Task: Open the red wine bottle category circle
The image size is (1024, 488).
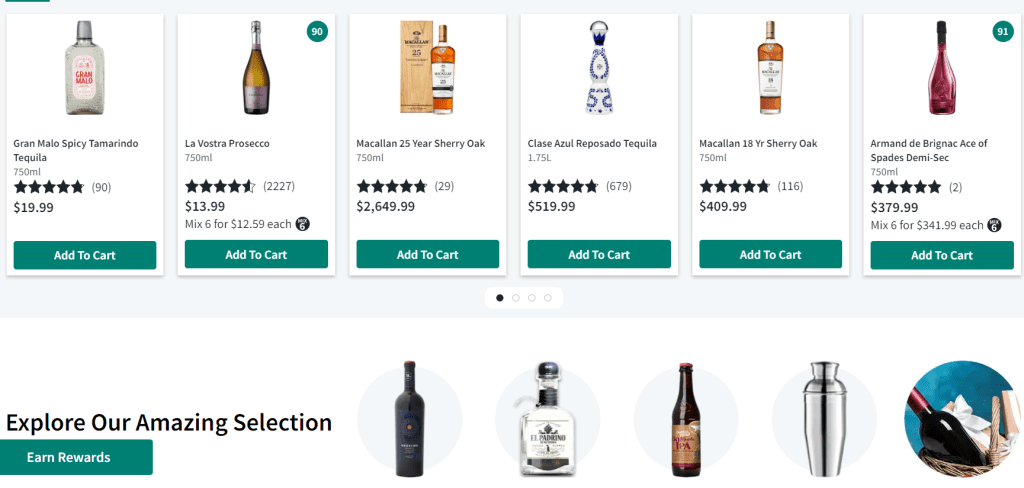Action: coord(410,419)
